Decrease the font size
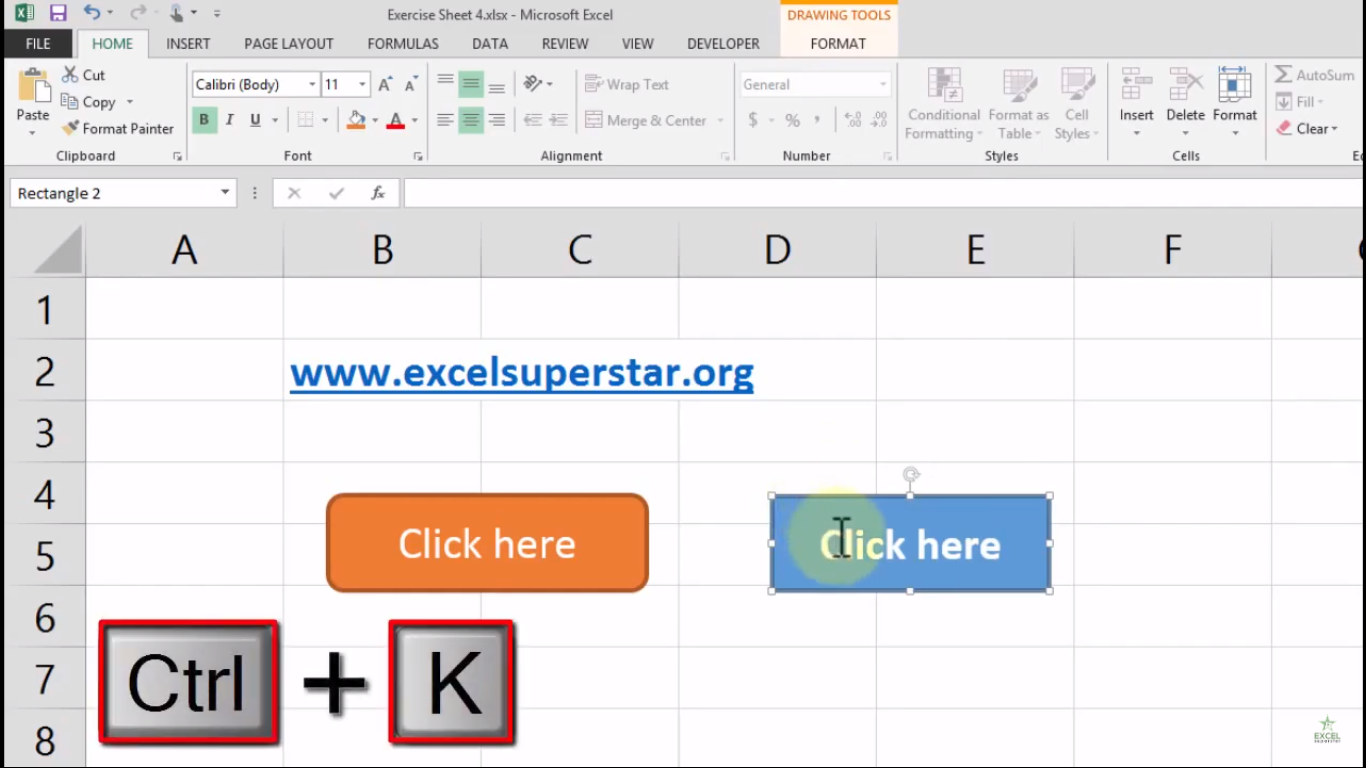Image resolution: width=1366 pixels, height=768 pixels. click(410, 85)
